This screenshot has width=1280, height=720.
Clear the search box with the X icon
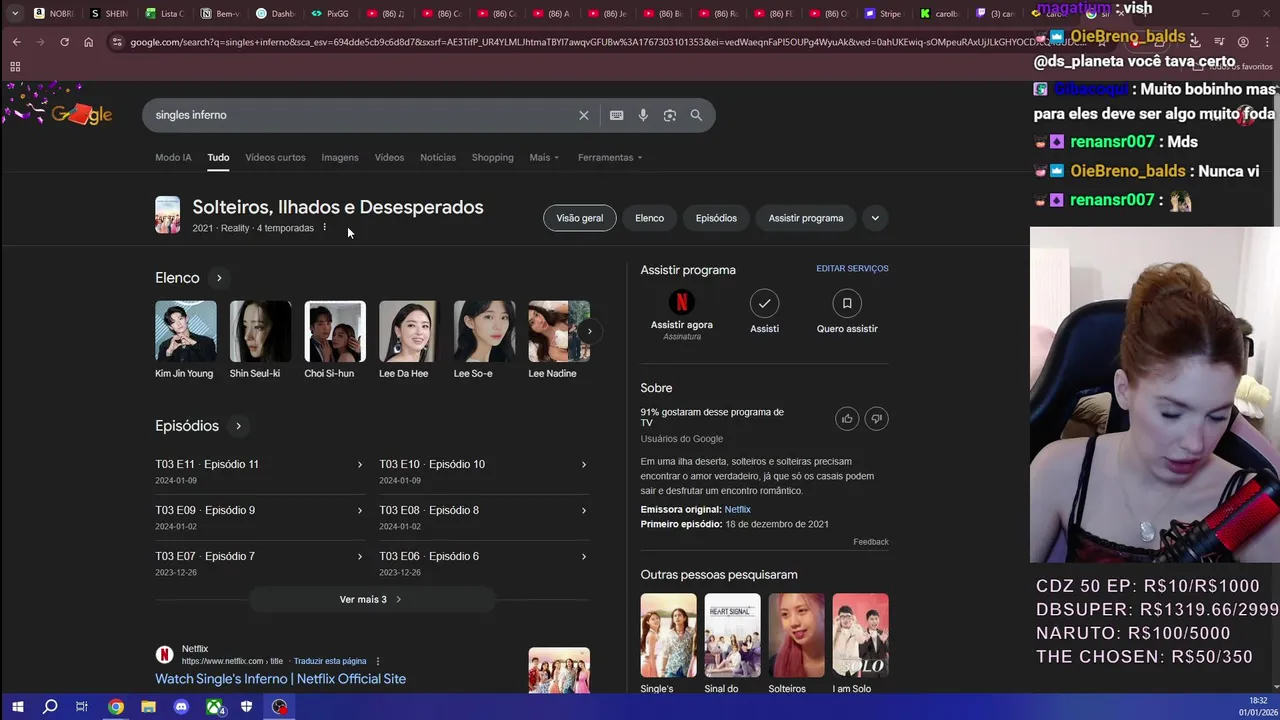tap(584, 115)
